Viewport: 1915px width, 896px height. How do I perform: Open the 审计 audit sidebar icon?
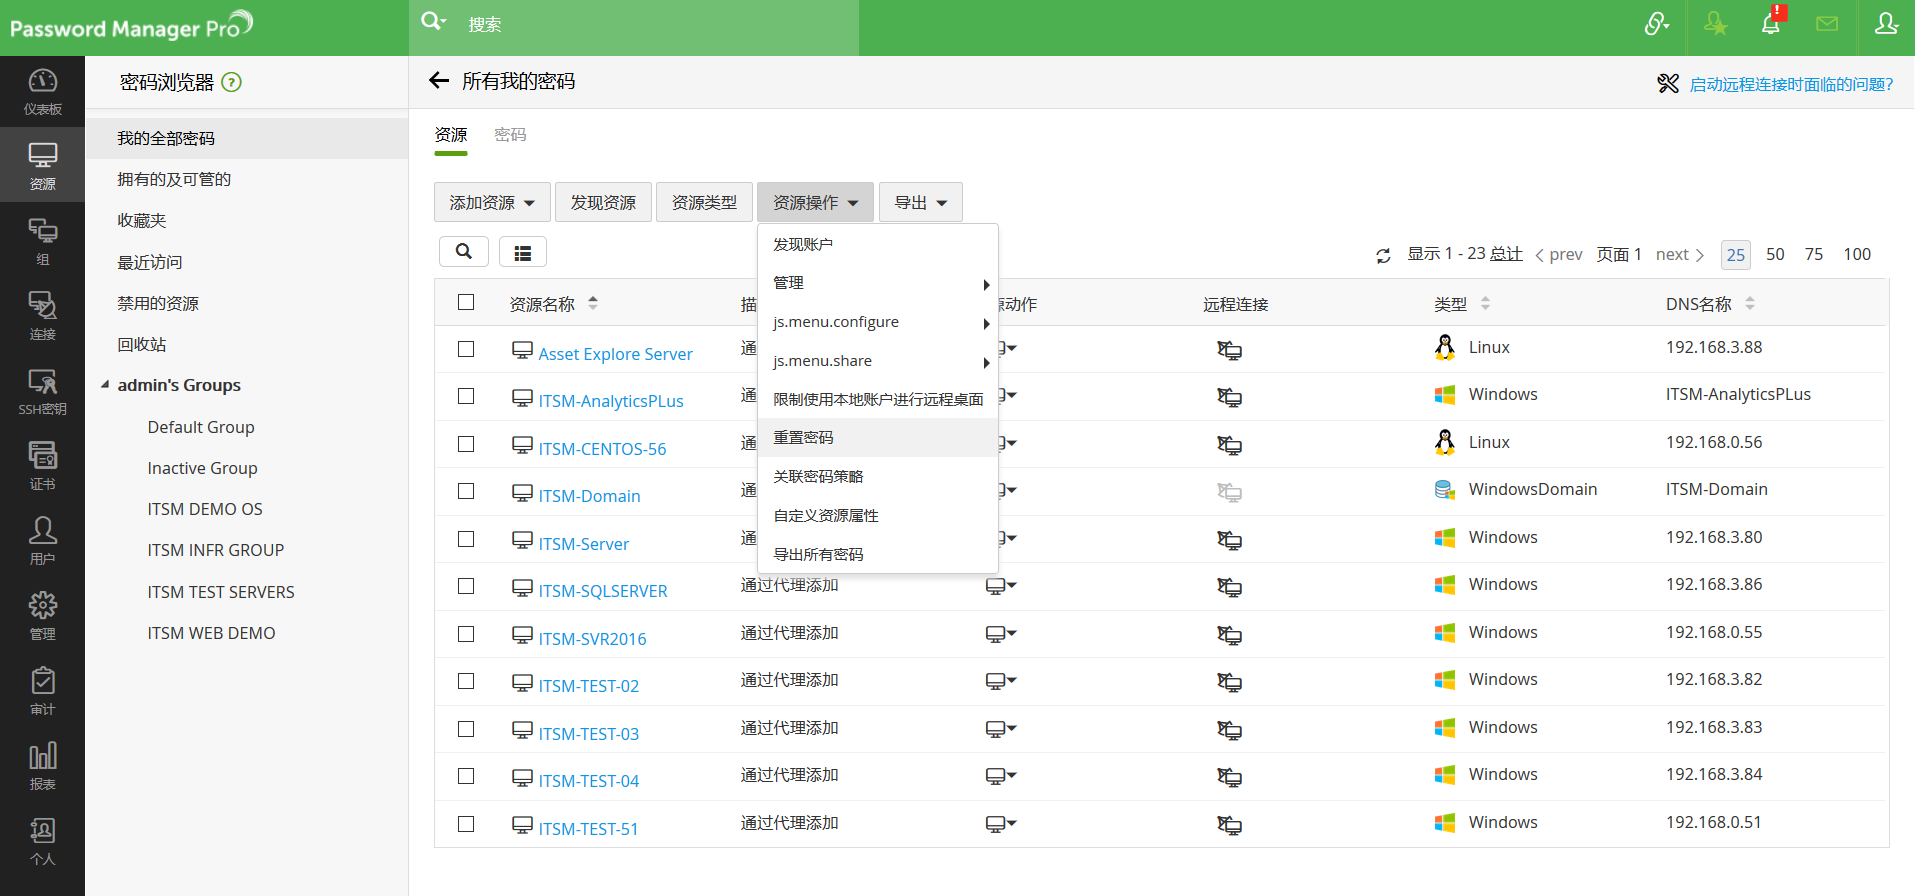tap(42, 690)
